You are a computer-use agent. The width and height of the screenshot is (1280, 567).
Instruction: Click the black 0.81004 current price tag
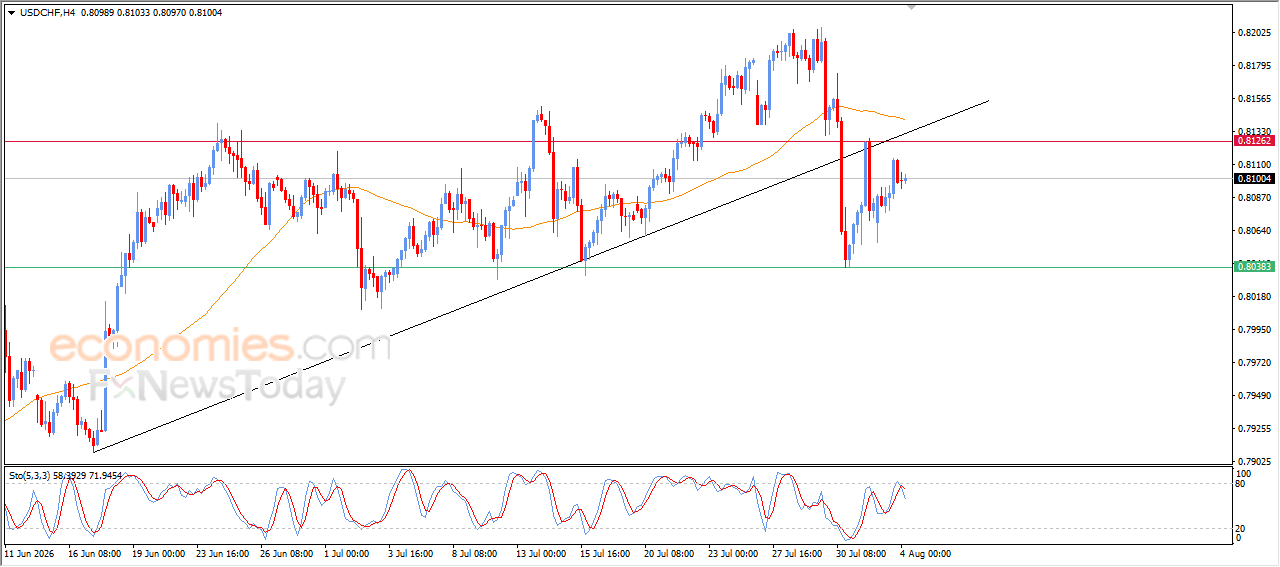pyautogui.click(x=1254, y=178)
